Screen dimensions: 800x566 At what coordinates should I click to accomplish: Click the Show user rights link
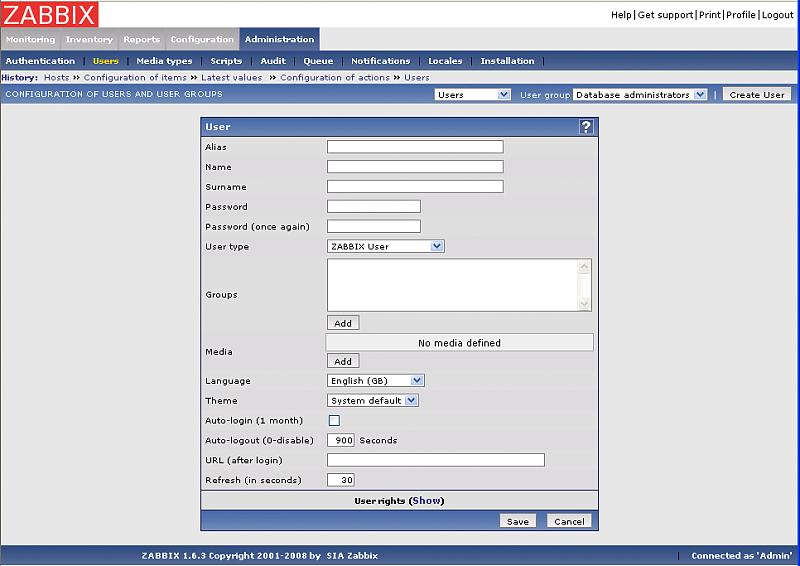pyautogui.click(x=426, y=501)
